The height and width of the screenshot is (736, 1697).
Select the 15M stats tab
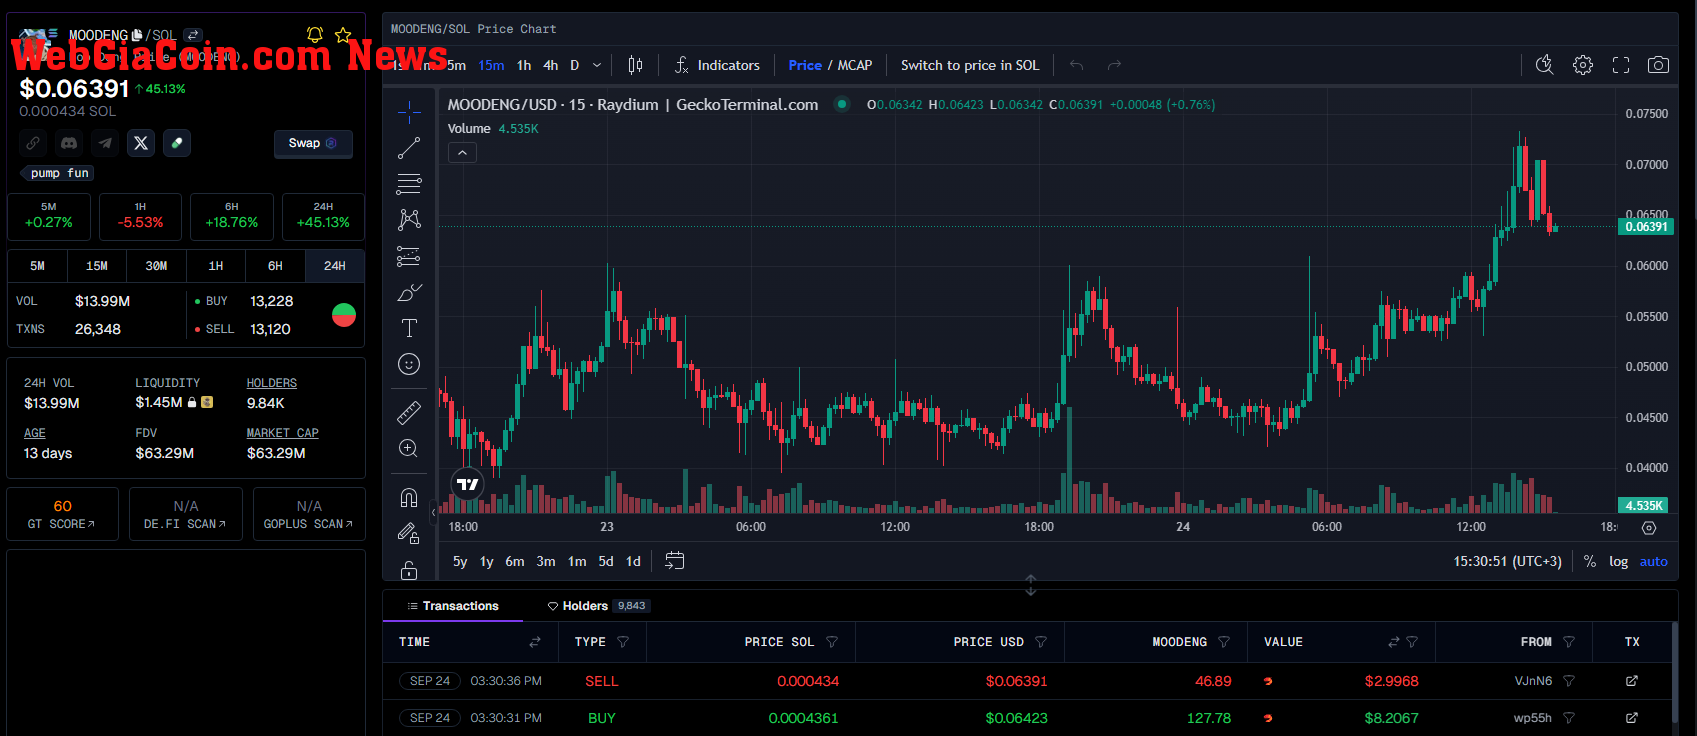97,266
